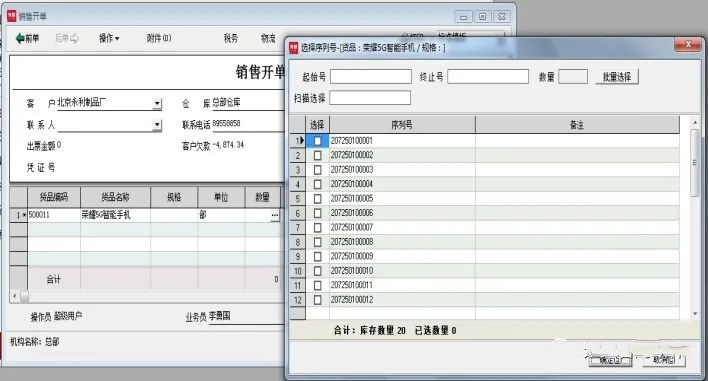Click row 1 current-row indicator arrow
708x381 pixels.
coord(302,141)
